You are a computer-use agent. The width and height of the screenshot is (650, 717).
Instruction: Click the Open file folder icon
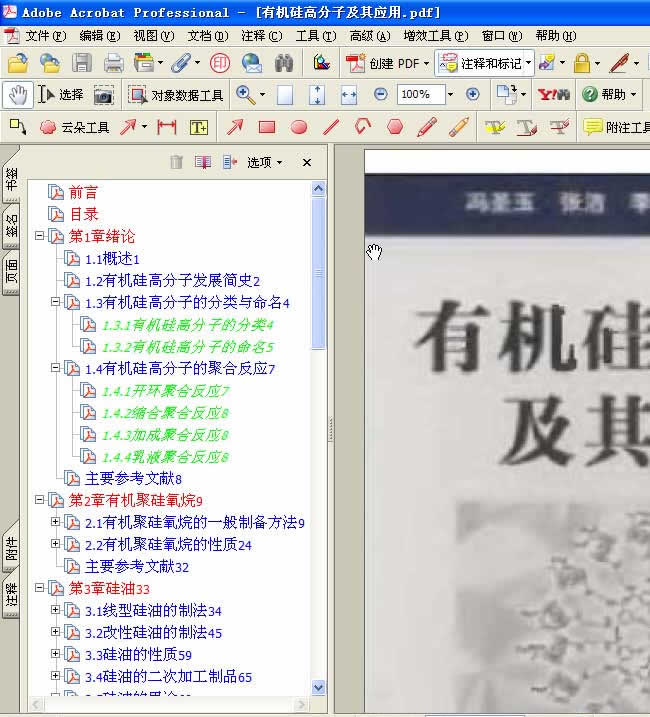17,63
